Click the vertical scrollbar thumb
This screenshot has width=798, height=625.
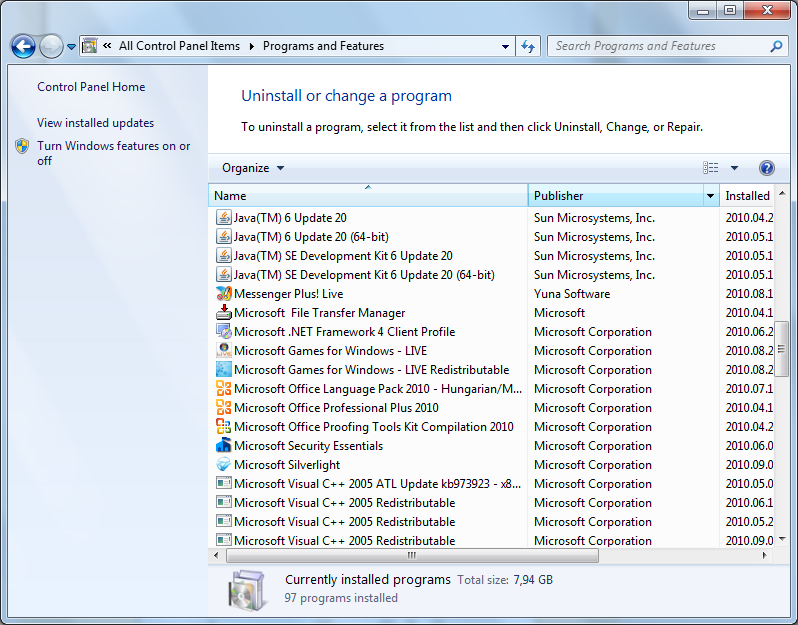click(782, 349)
